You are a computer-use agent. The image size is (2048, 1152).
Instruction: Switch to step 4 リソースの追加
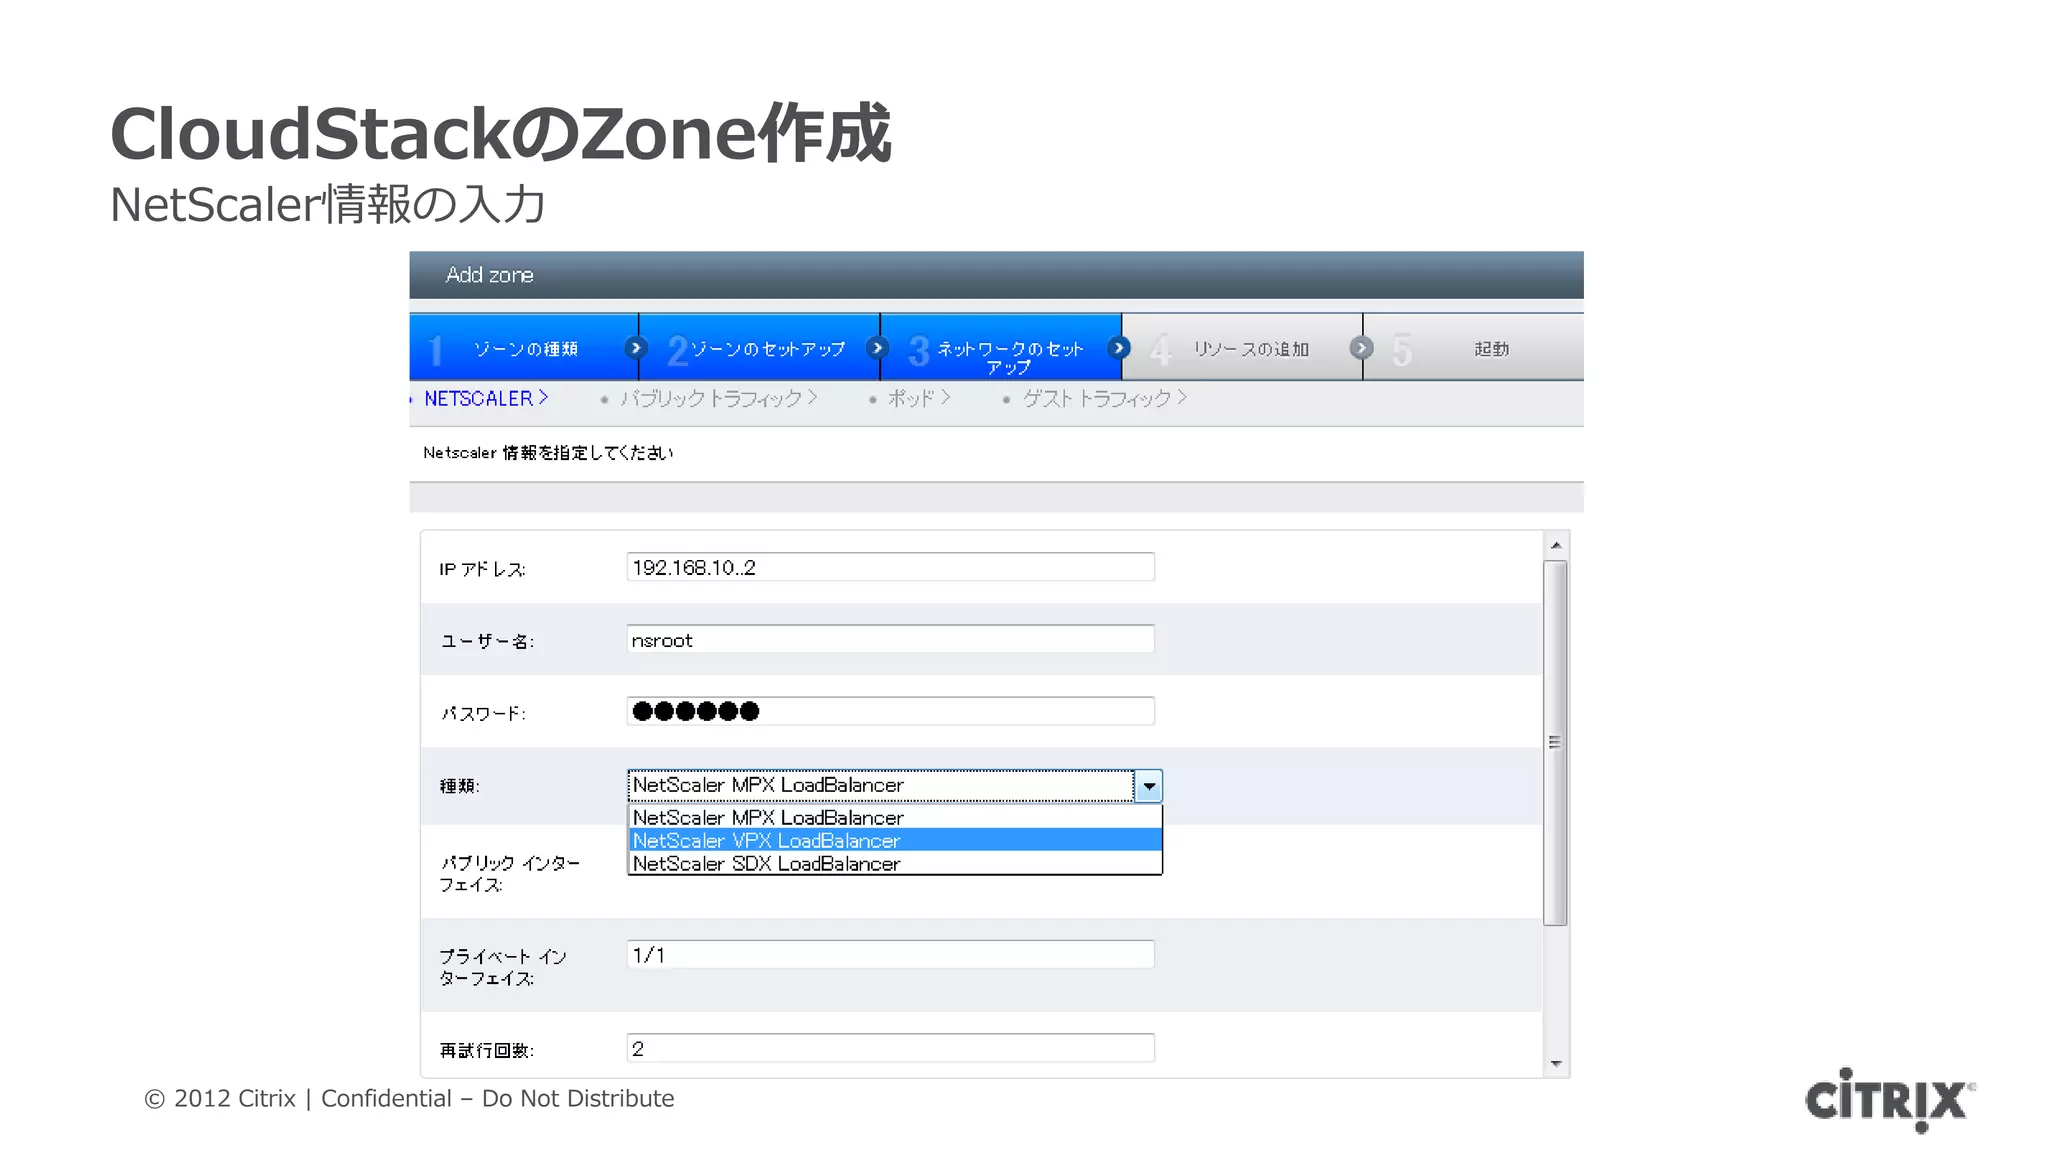tap(1250, 348)
